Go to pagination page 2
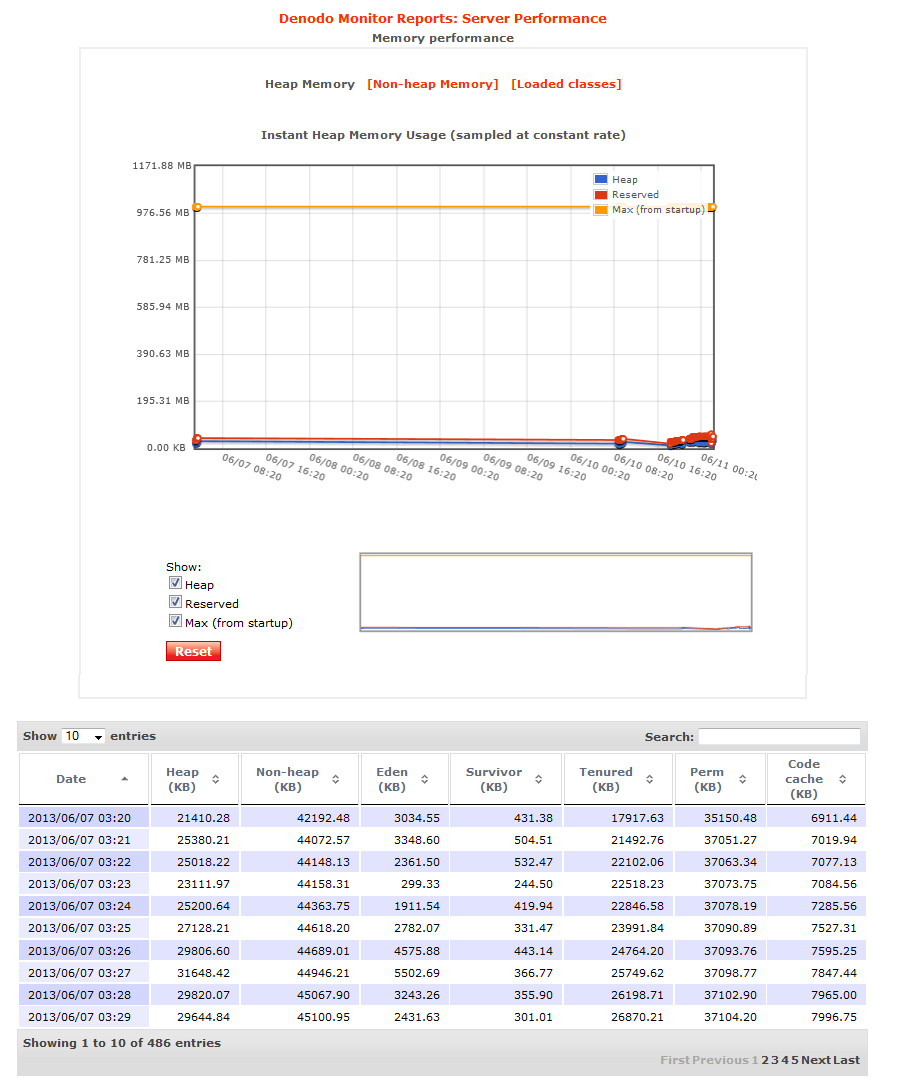The image size is (917, 1089). [765, 1060]
